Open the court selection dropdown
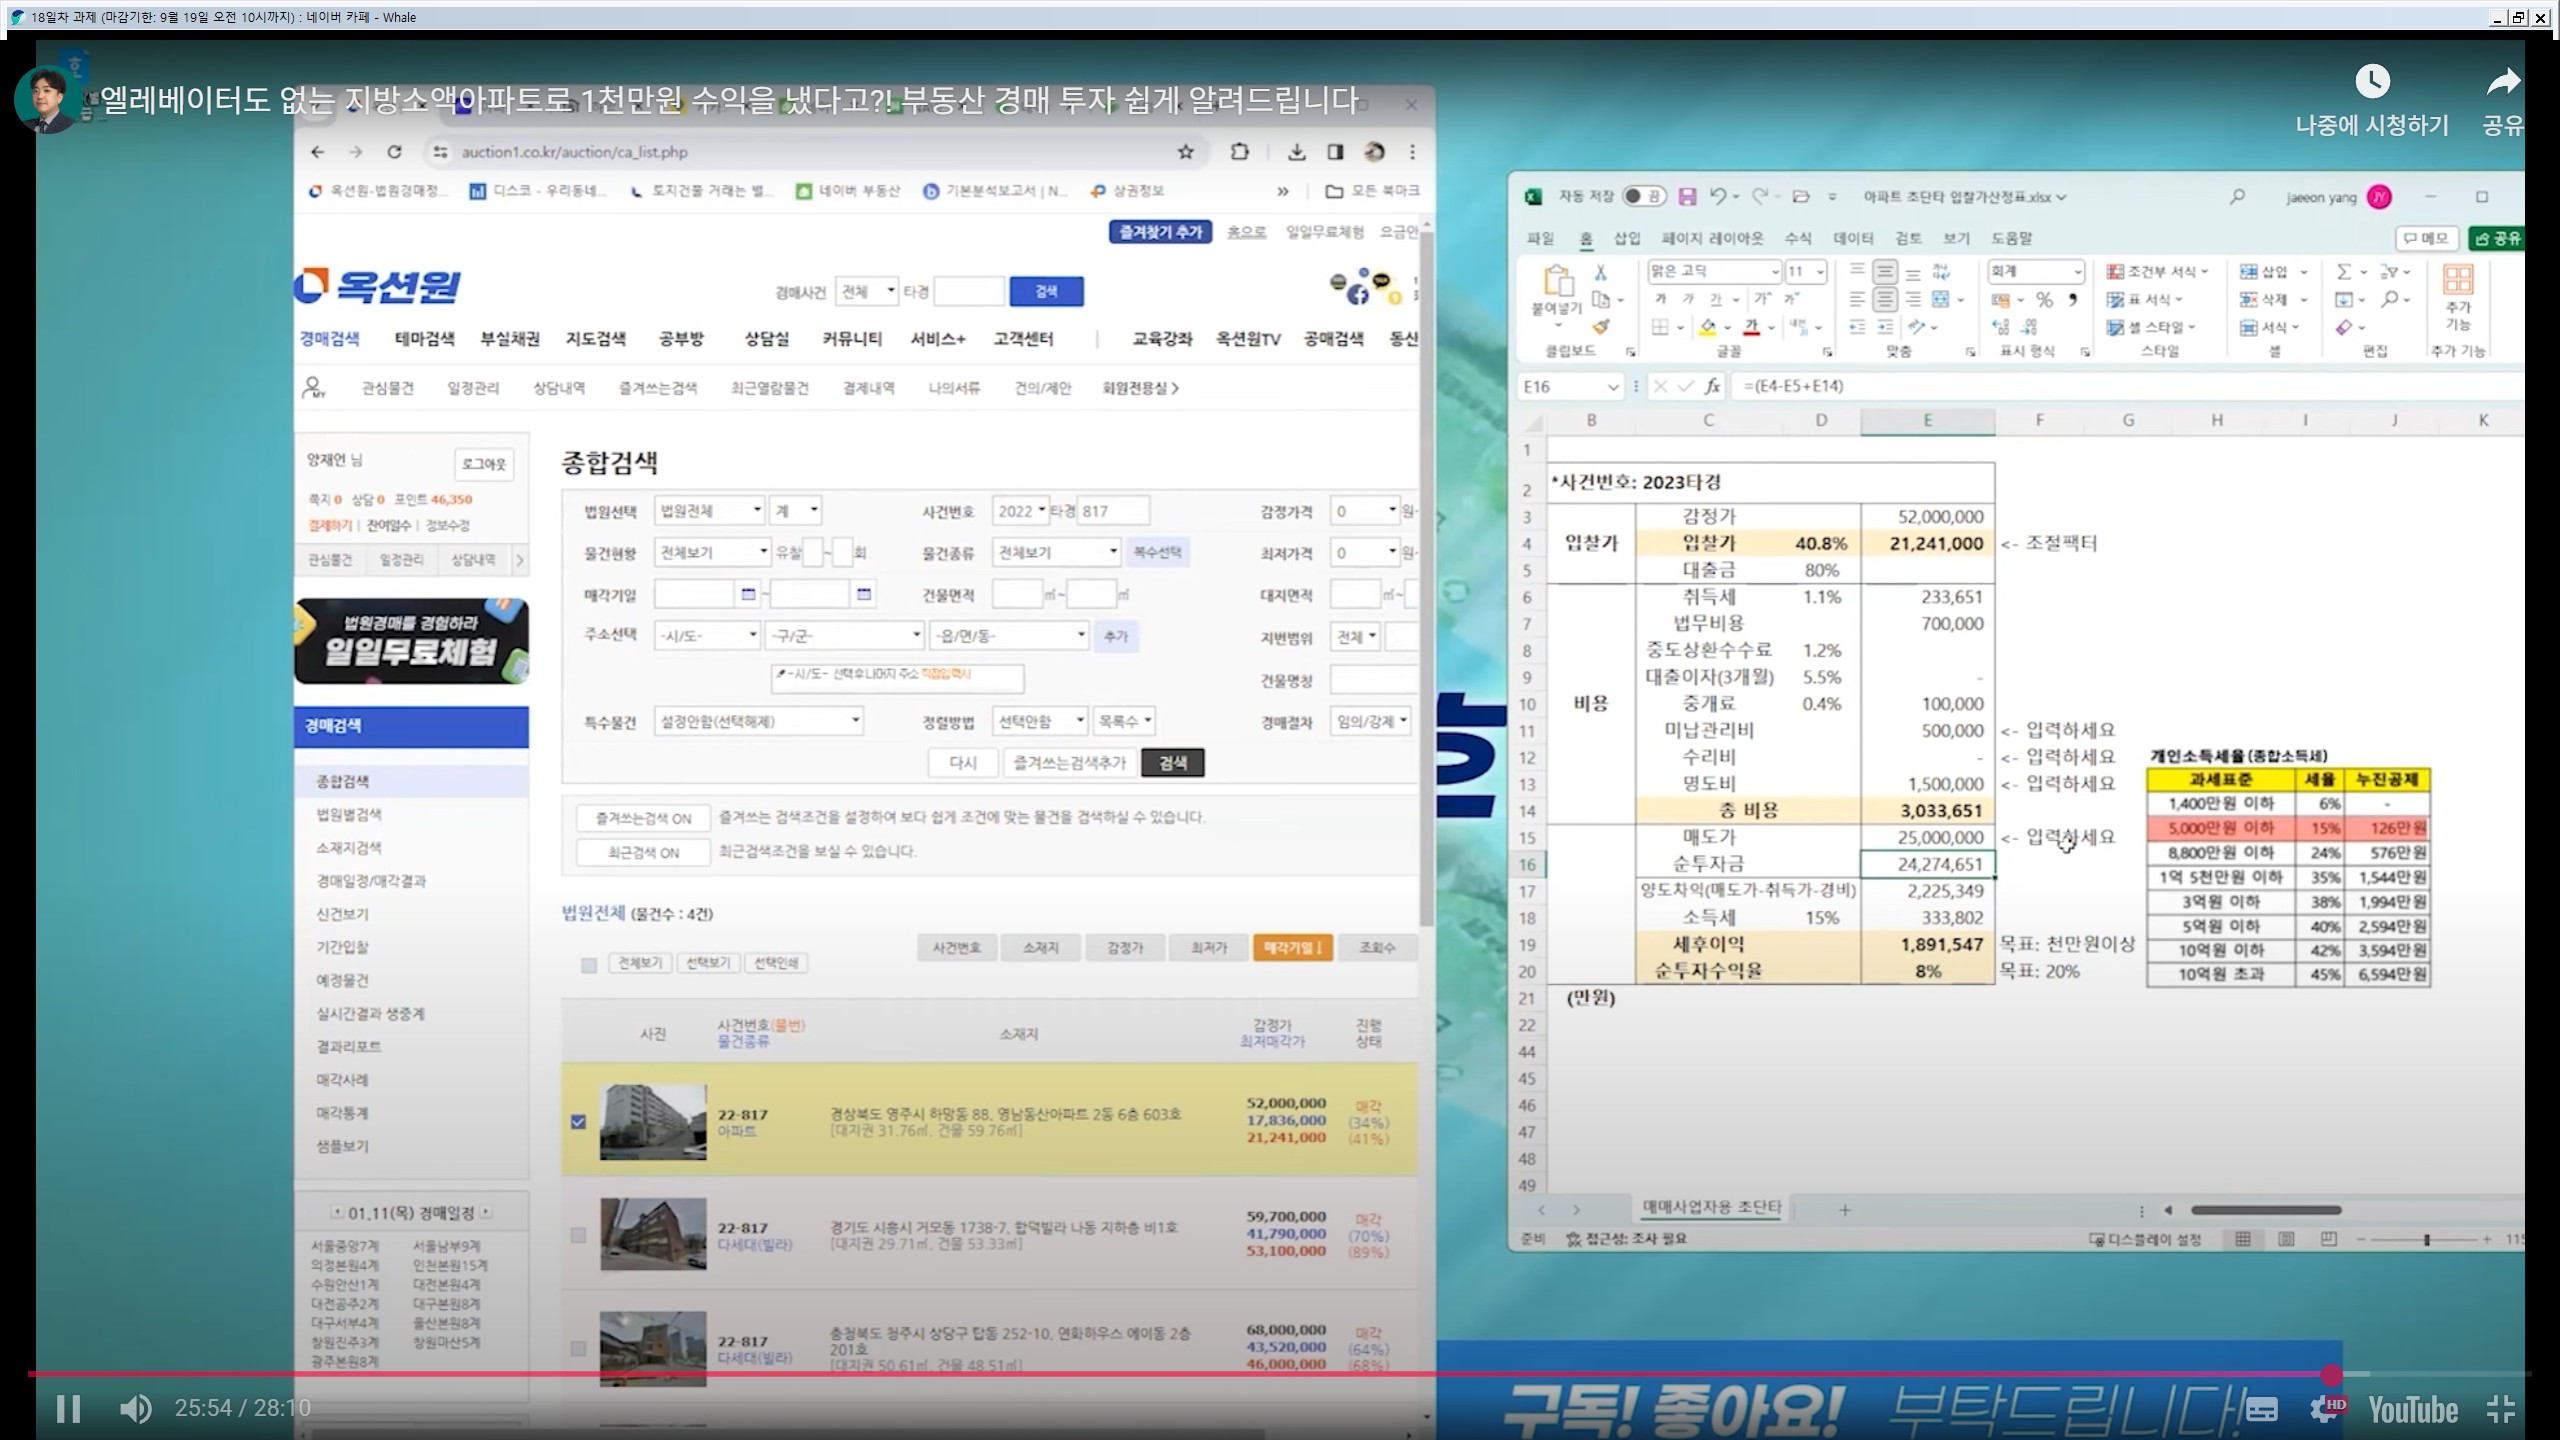This screenshot has height=1440, width=2560. click(x=710, y=511)
